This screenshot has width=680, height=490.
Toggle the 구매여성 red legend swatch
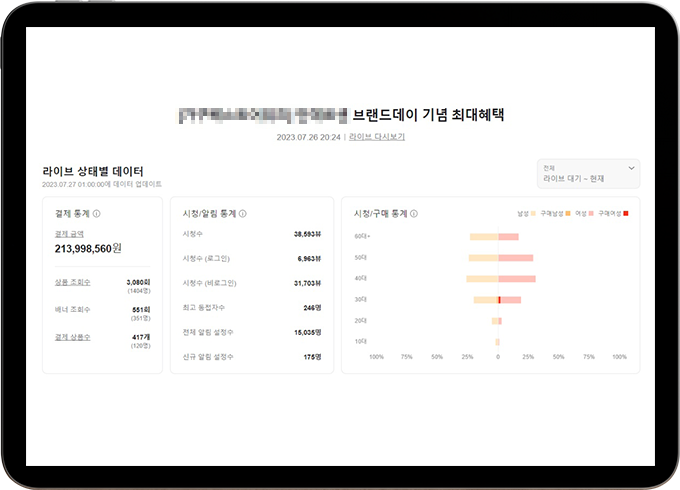pyautogui.click(x=627, y=214)
